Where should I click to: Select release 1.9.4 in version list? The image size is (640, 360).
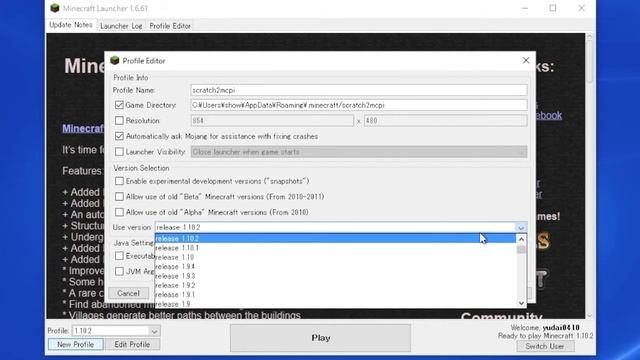(335, 267)
